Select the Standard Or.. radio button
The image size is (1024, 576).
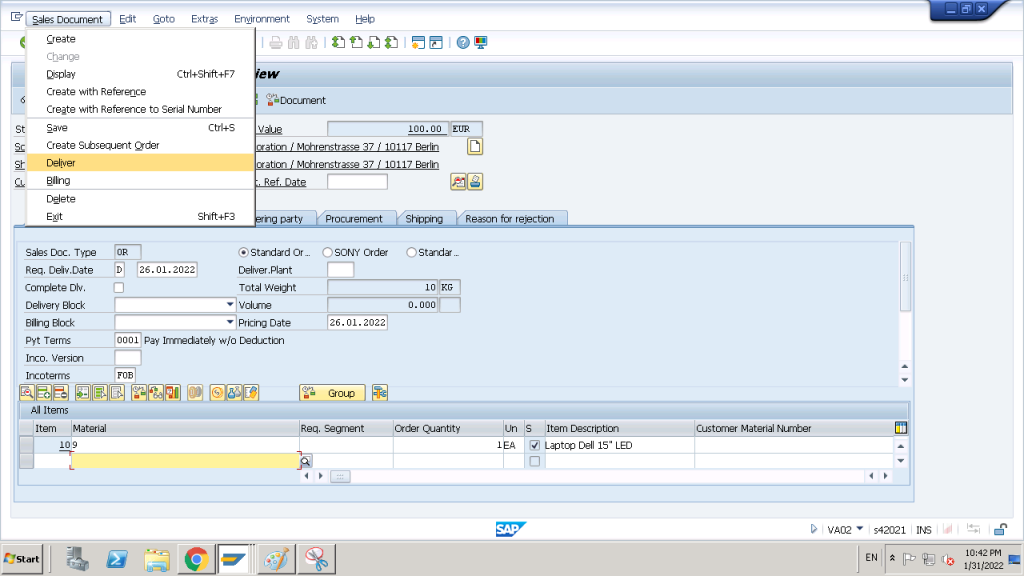click(244, 252)
